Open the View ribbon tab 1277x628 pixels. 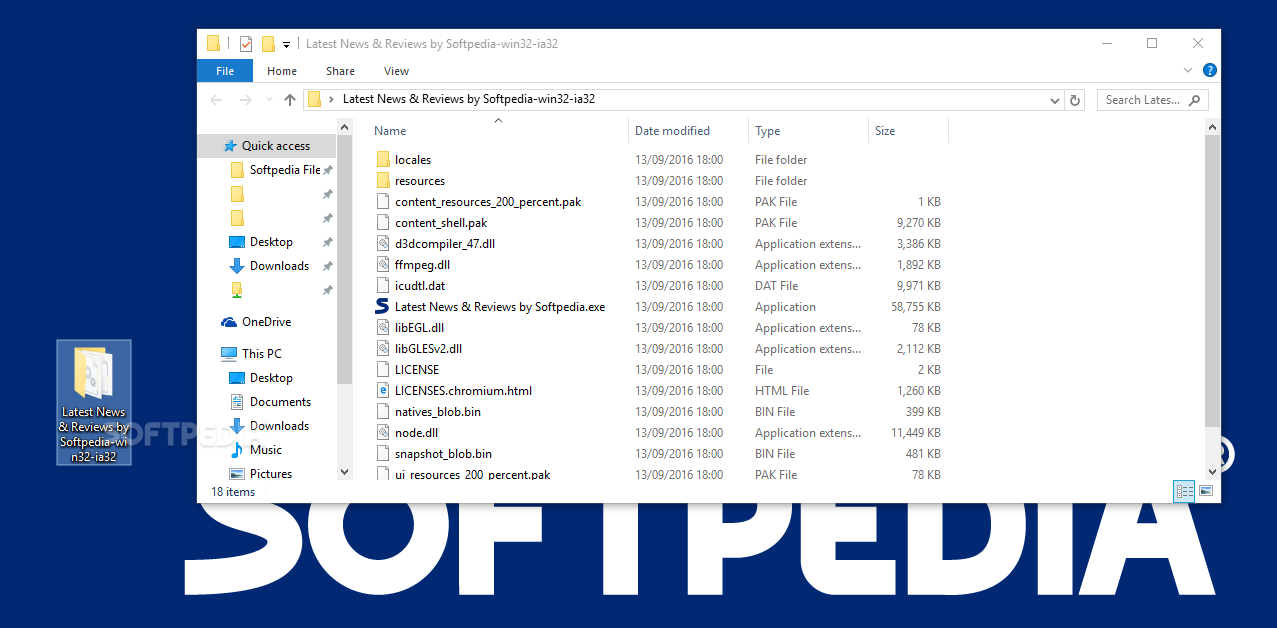click(396, 71)
